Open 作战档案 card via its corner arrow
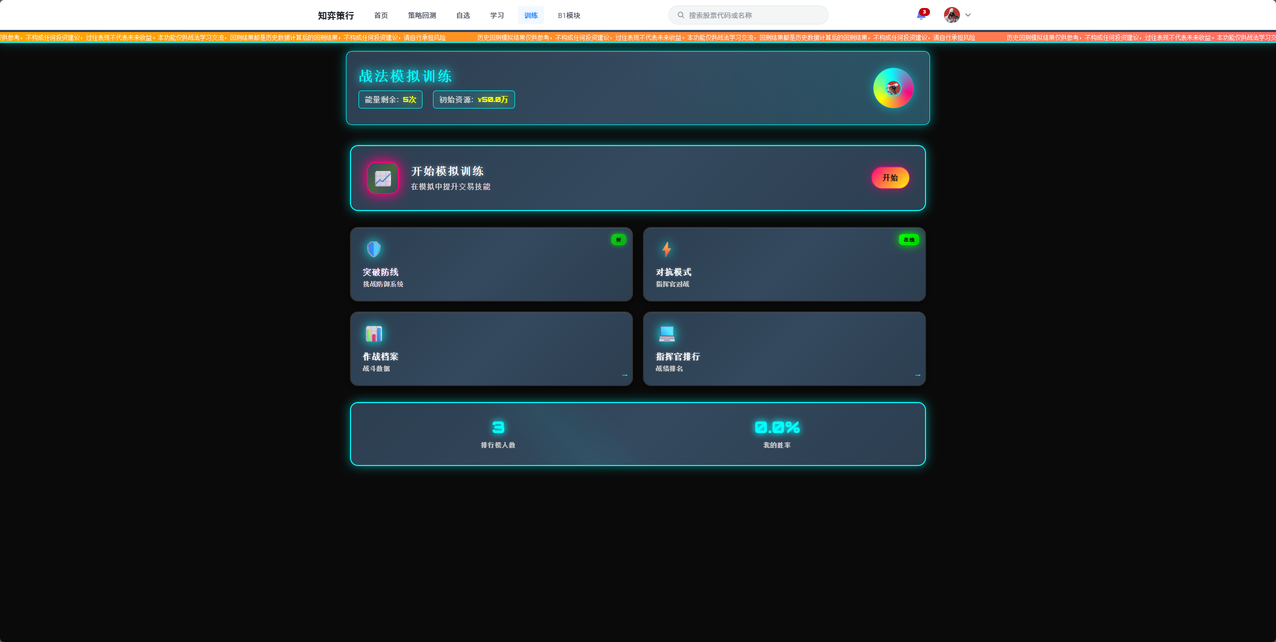The width and height of the screenshot is (1276, 642). coord(624,374)
